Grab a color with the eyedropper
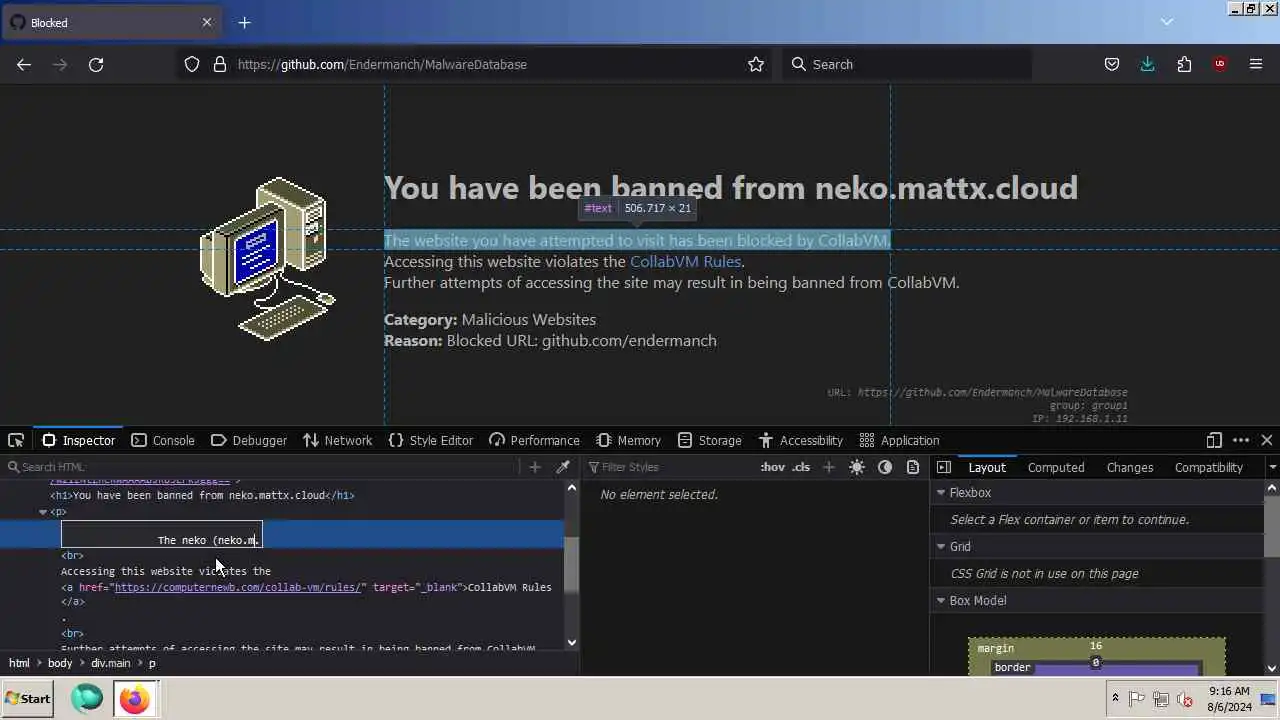The height and width of the screenshot is (720, 1280). [563, 467]
